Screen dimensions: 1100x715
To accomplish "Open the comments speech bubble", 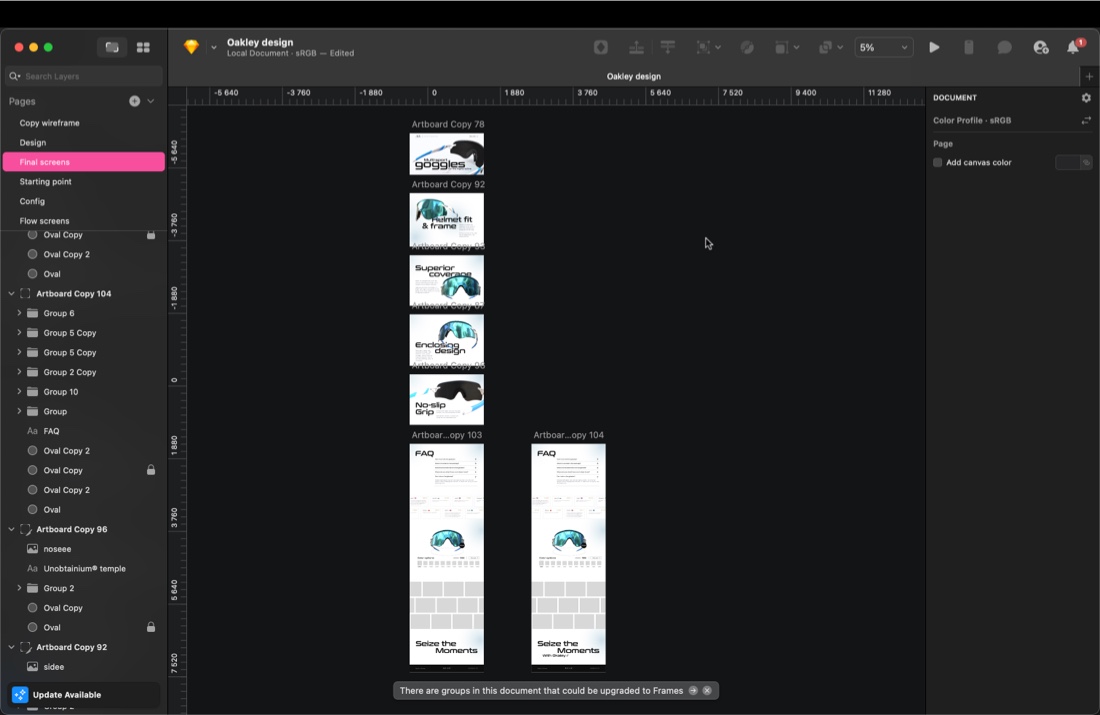I will pos(1004,48).
